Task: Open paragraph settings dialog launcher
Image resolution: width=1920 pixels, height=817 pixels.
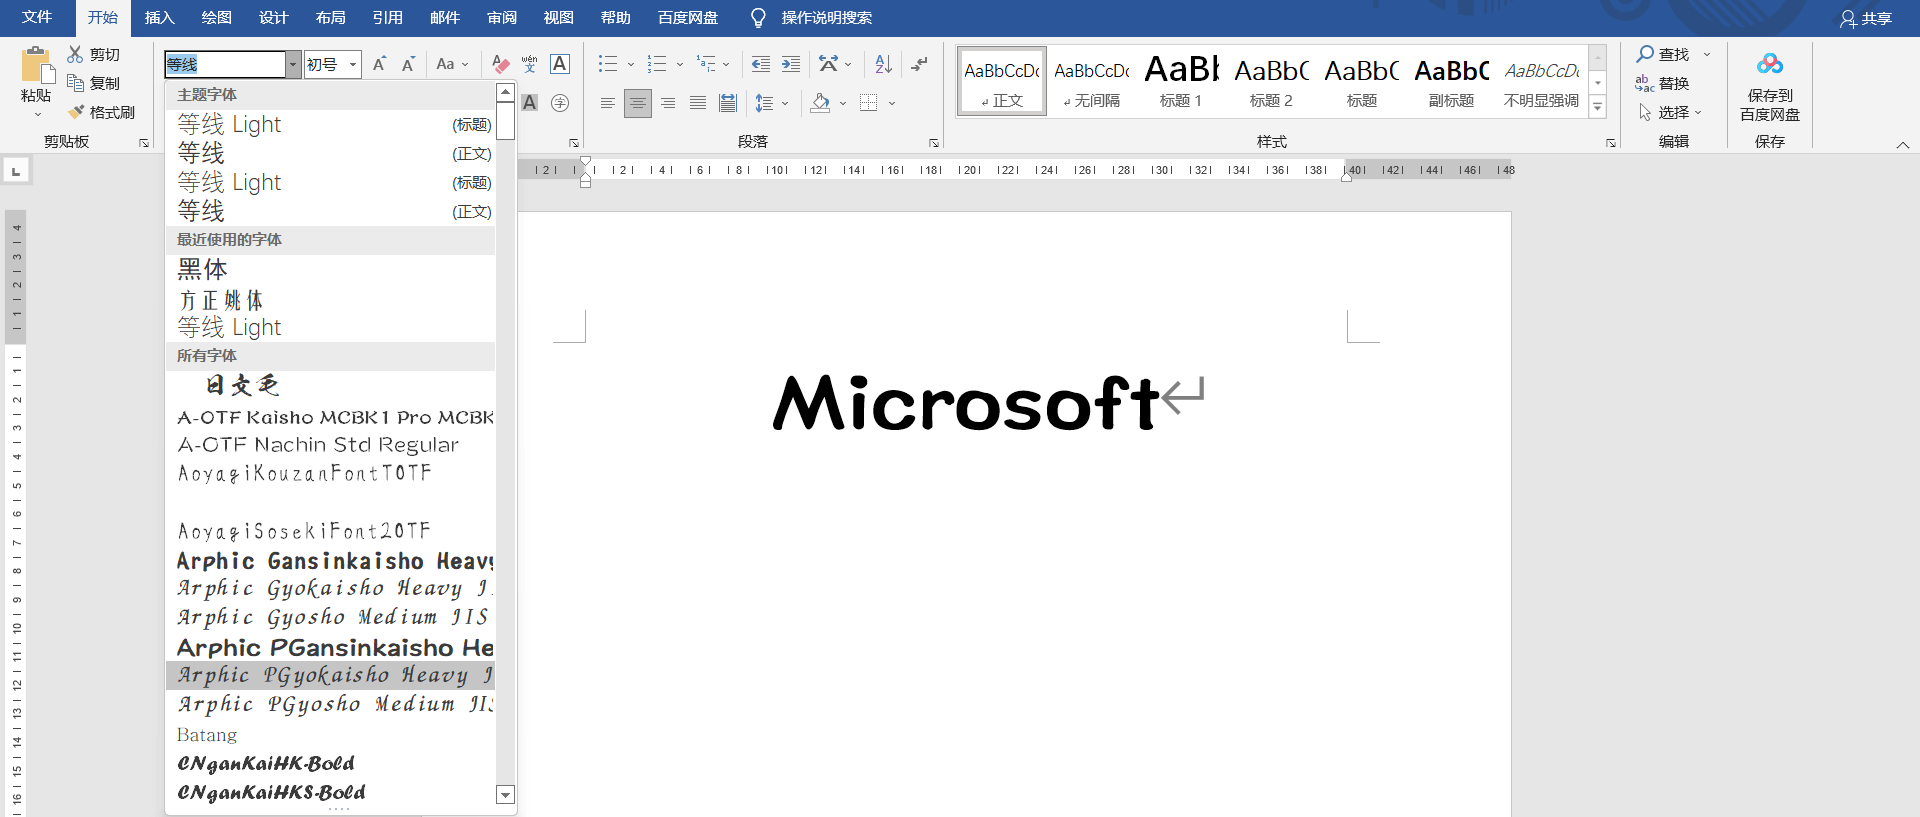Action: click(x=934, y=143)
